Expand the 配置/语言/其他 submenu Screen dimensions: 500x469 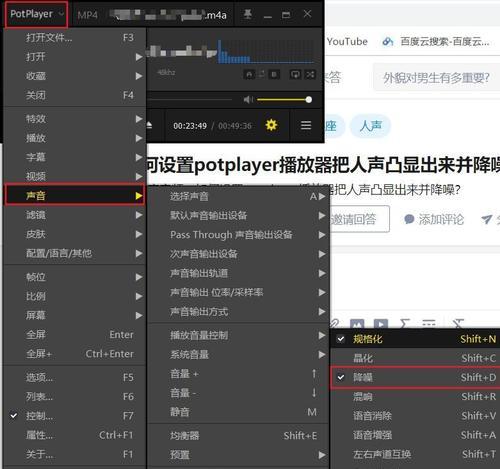coord(75,253)
